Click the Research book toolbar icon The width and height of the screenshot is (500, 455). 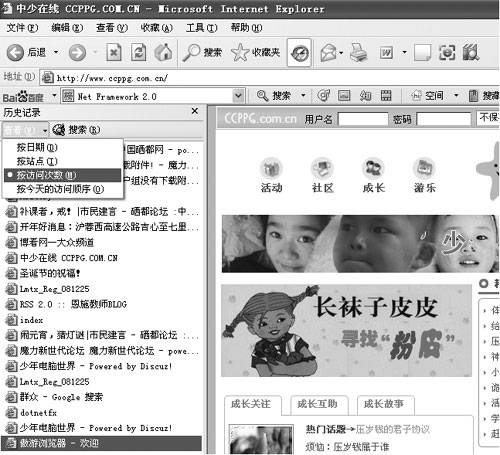tap(471, 53)
